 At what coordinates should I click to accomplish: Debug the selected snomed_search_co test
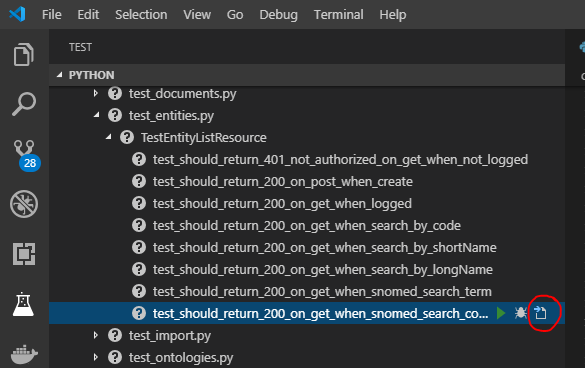520,313
